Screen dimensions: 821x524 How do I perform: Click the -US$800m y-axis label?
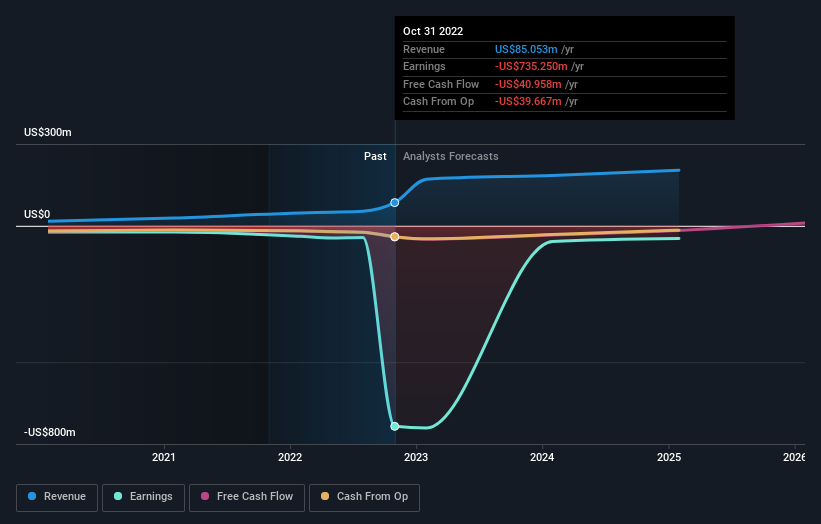pos(50,432)
